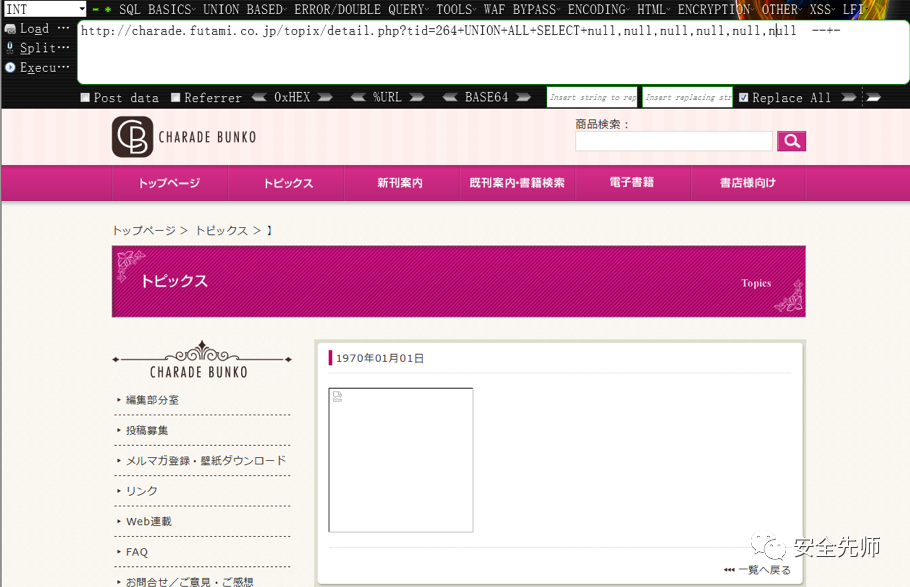
Task: Click the Execute icon
Action: pos(10,67)
